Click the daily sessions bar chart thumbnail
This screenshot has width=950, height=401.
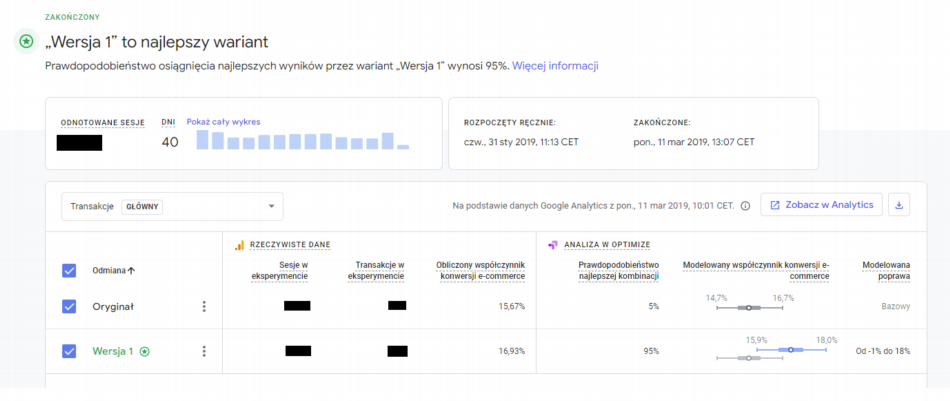click(302, 140)
